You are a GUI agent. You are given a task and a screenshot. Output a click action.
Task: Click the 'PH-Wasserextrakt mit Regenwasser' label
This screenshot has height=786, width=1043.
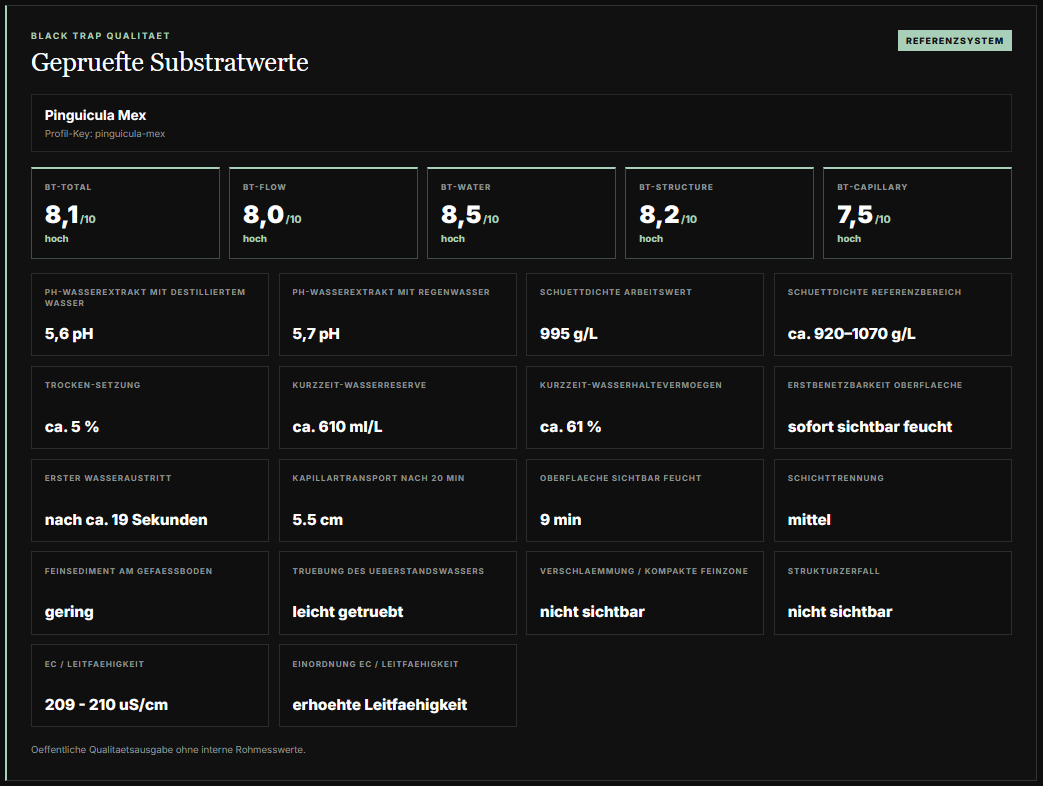tap(391, 292)
